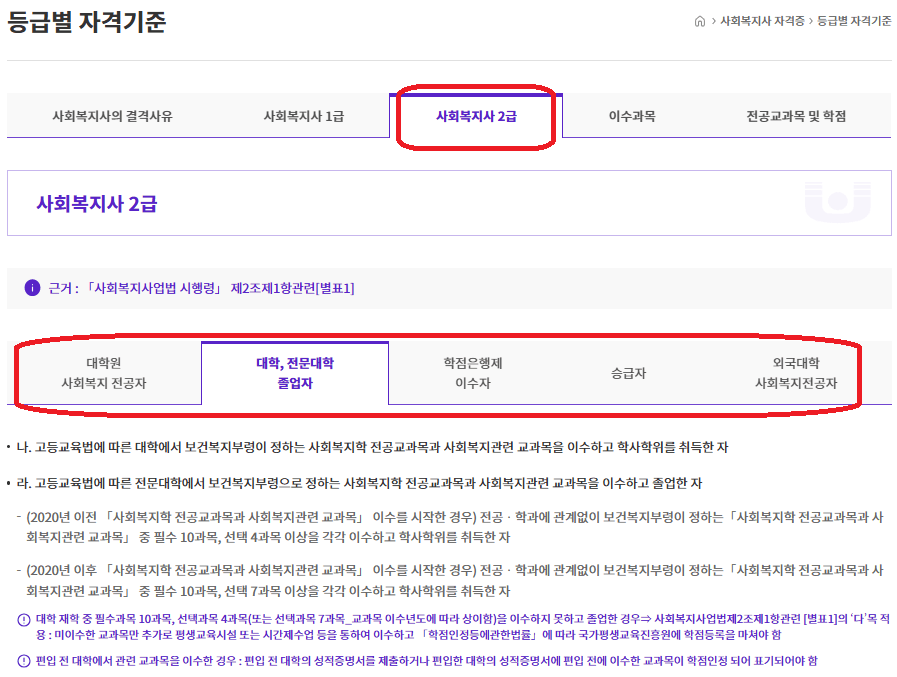Click the info icon beside 근거

pyautogui.click(x=33, y=288)
